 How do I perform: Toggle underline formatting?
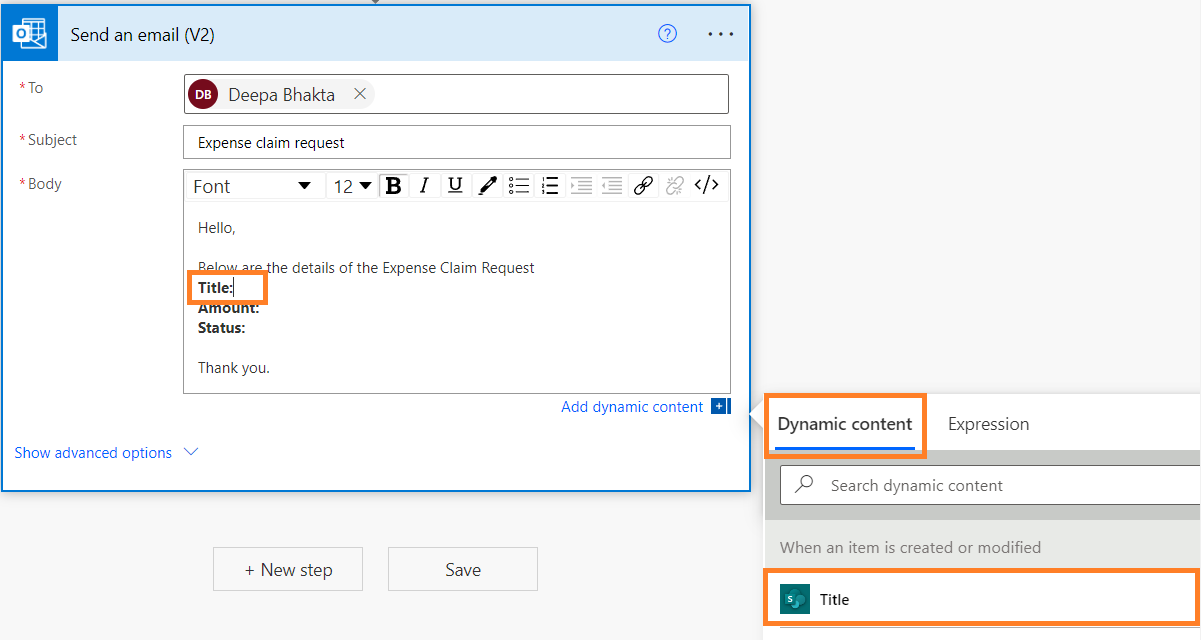(x=455, y=185)
